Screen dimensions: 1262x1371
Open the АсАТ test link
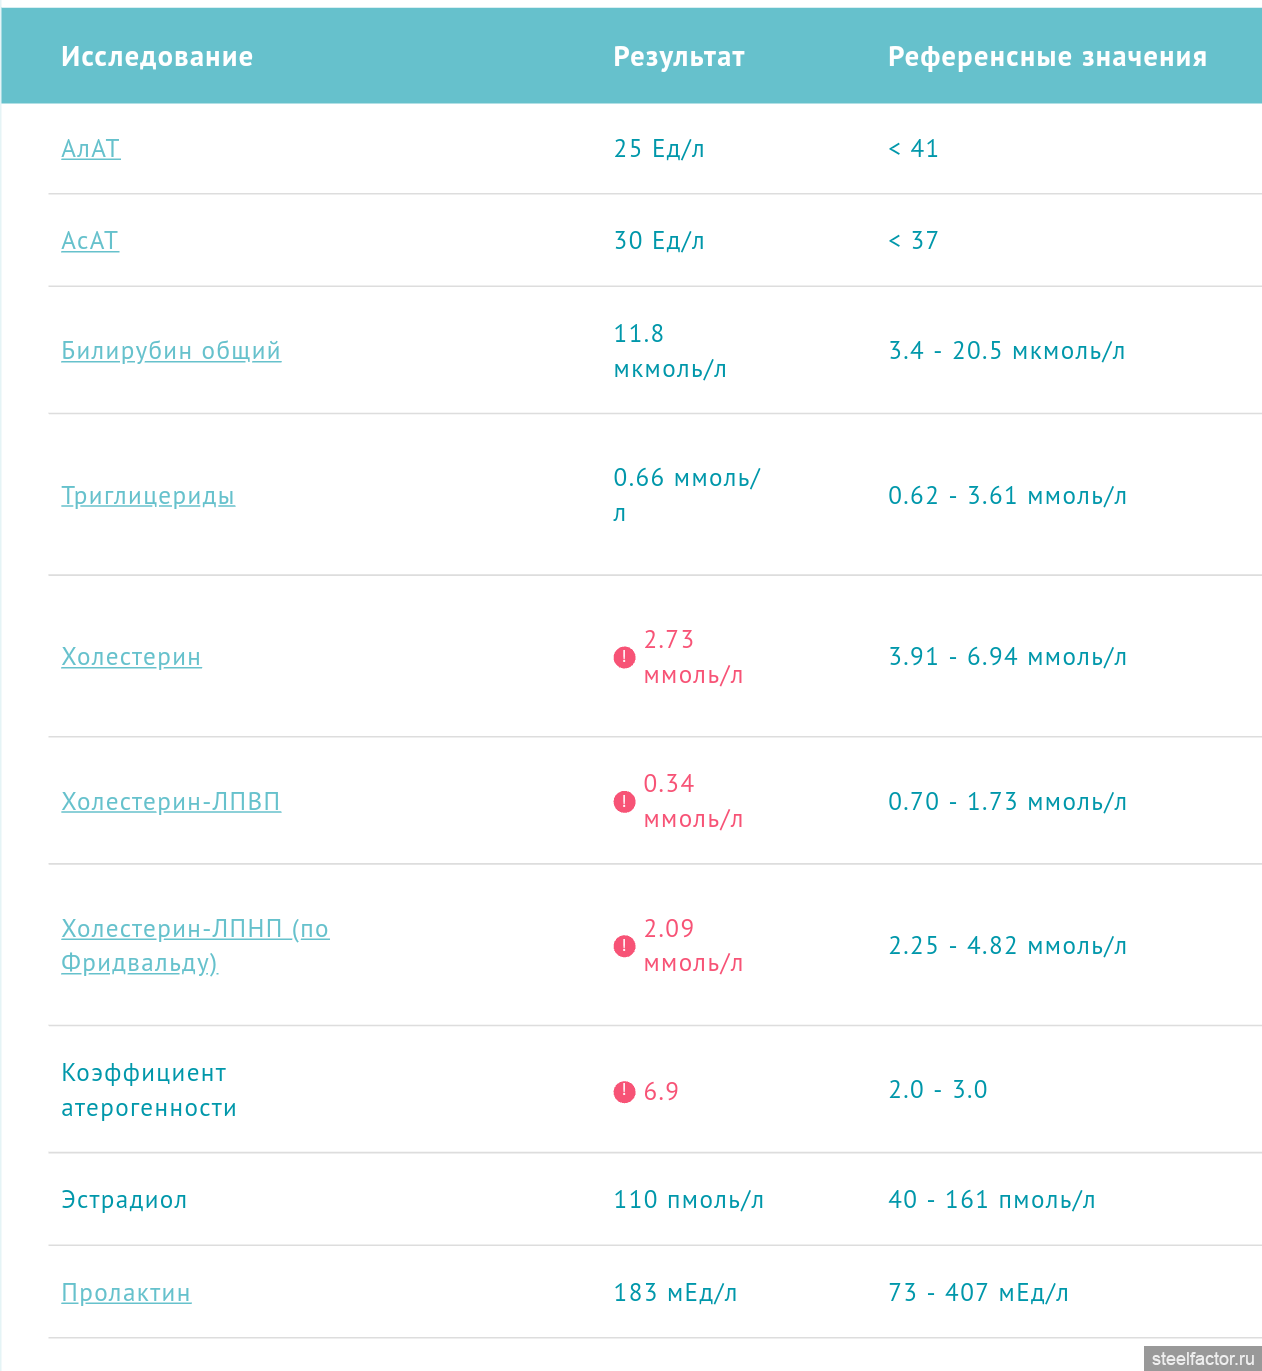(90, 241)
